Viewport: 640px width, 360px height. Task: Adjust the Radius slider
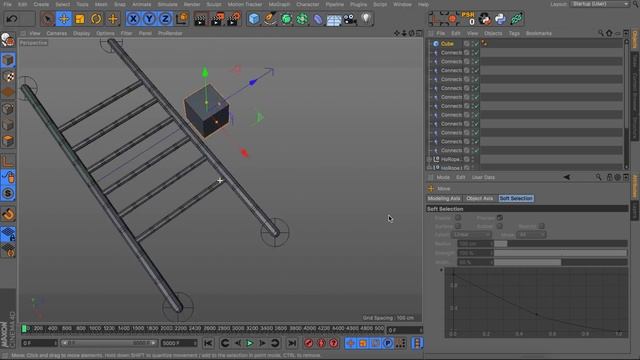tap(560, 244)
